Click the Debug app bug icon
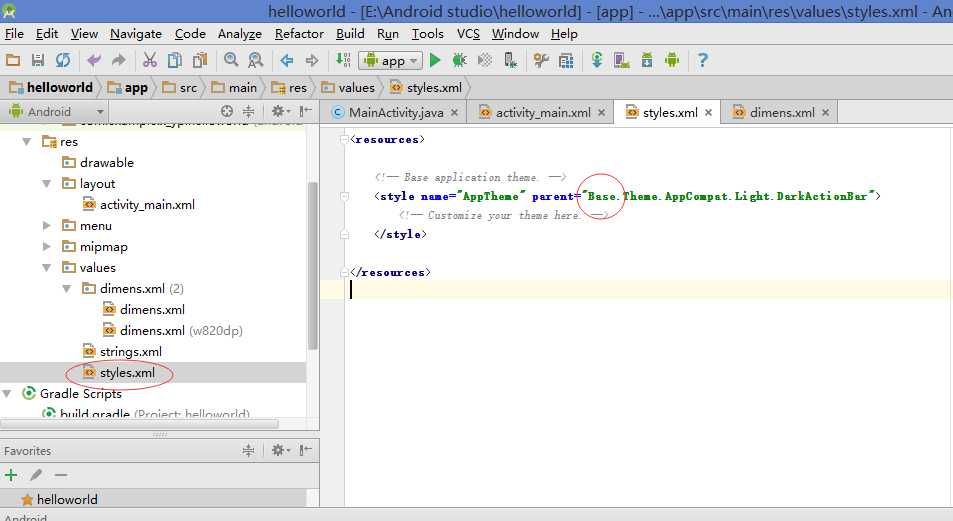 coord(459,60)
